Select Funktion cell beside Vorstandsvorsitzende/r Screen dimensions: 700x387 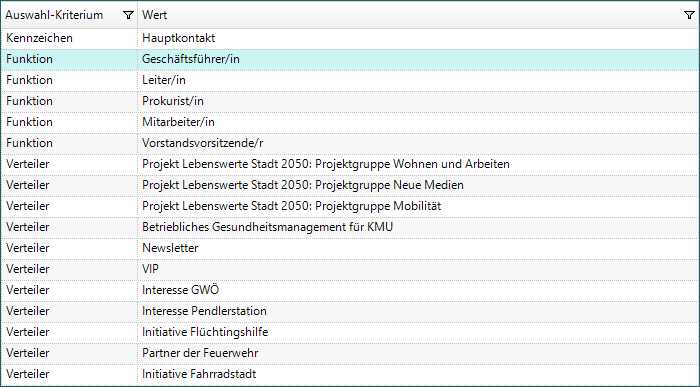tap(69, 143)
